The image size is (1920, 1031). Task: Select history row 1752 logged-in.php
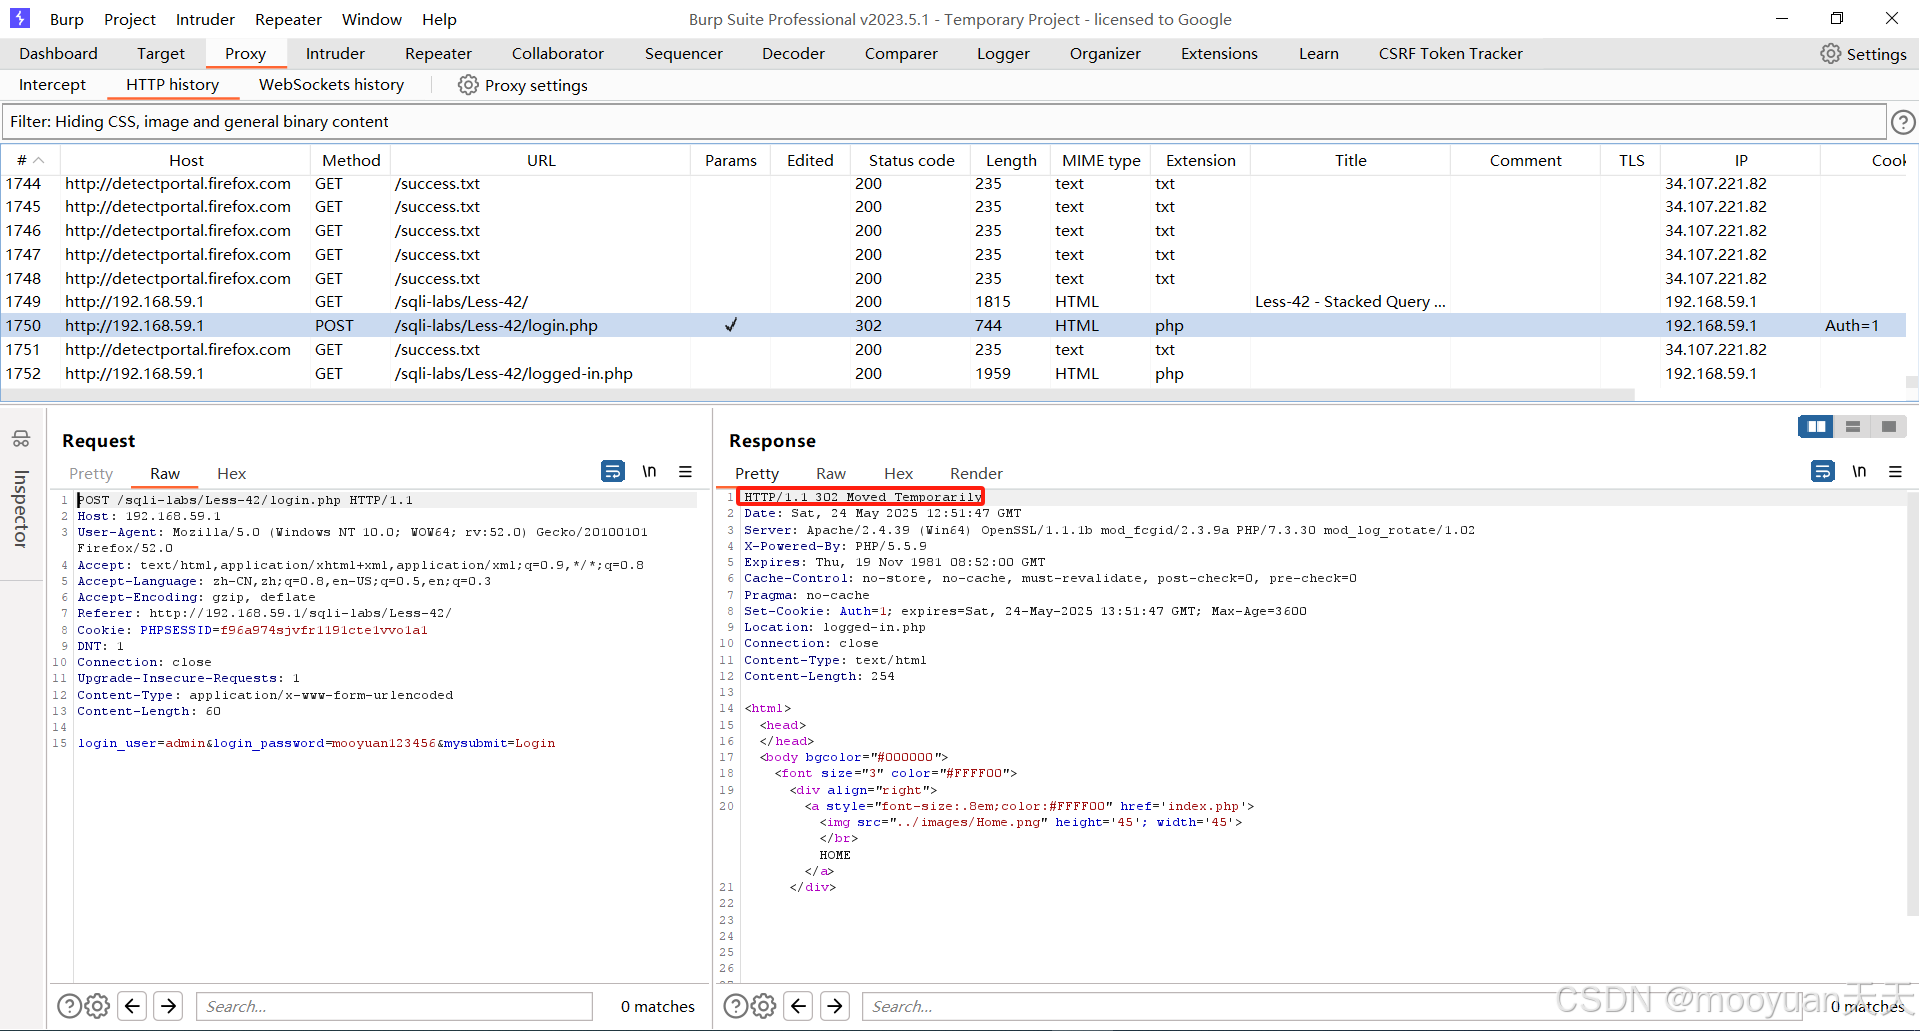tap(954, 374)
